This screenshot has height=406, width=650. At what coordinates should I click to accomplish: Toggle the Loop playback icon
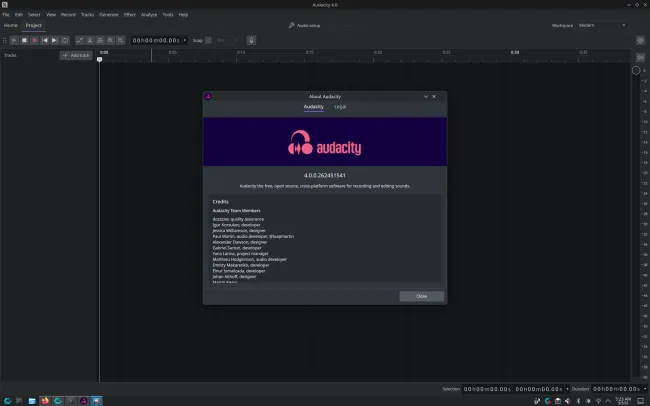coord(65,40)
